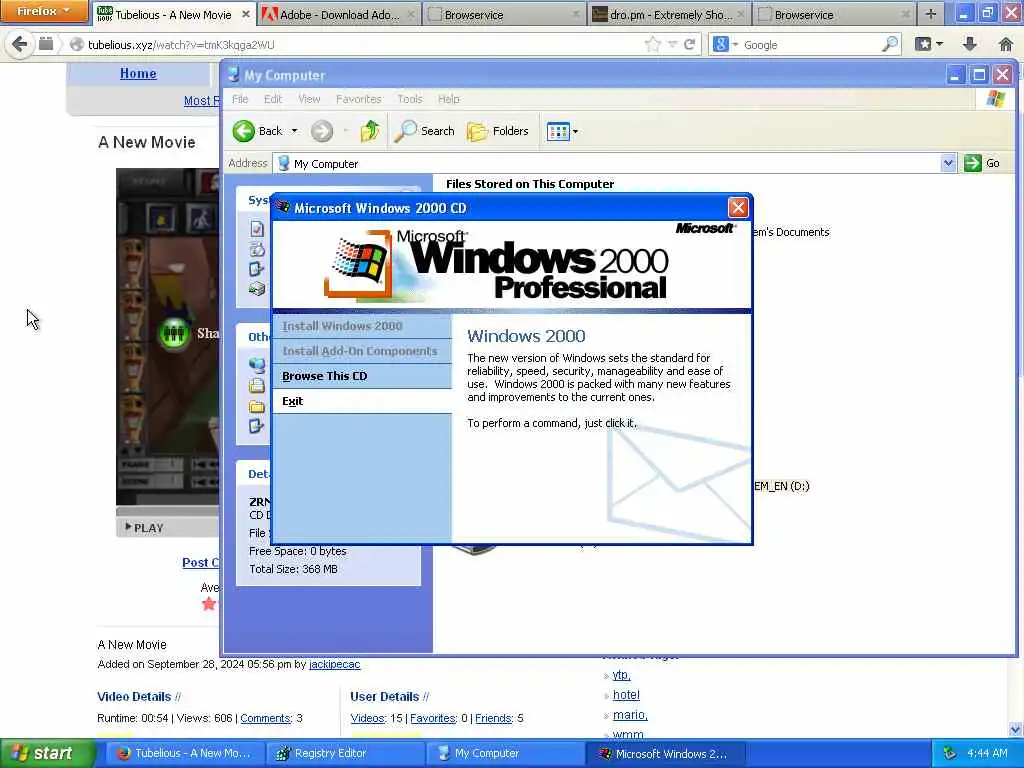Viewport: 1024px width, 768px height.
Task: Open Favorites menu in My Computer
Action: click(x=359, y=99)
